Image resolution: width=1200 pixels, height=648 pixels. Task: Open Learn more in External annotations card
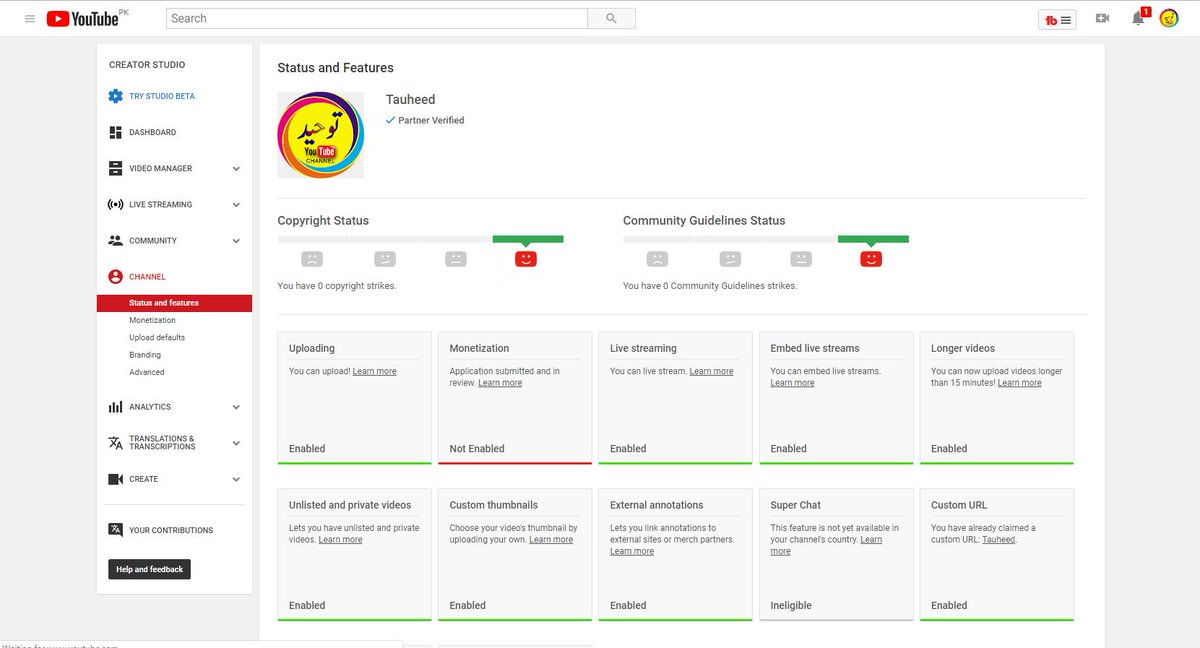click(632, 551)
